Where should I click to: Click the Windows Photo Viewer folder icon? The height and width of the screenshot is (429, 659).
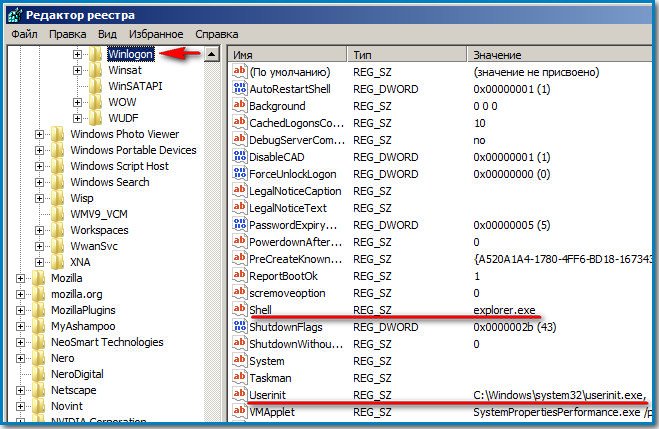(58, 134)
